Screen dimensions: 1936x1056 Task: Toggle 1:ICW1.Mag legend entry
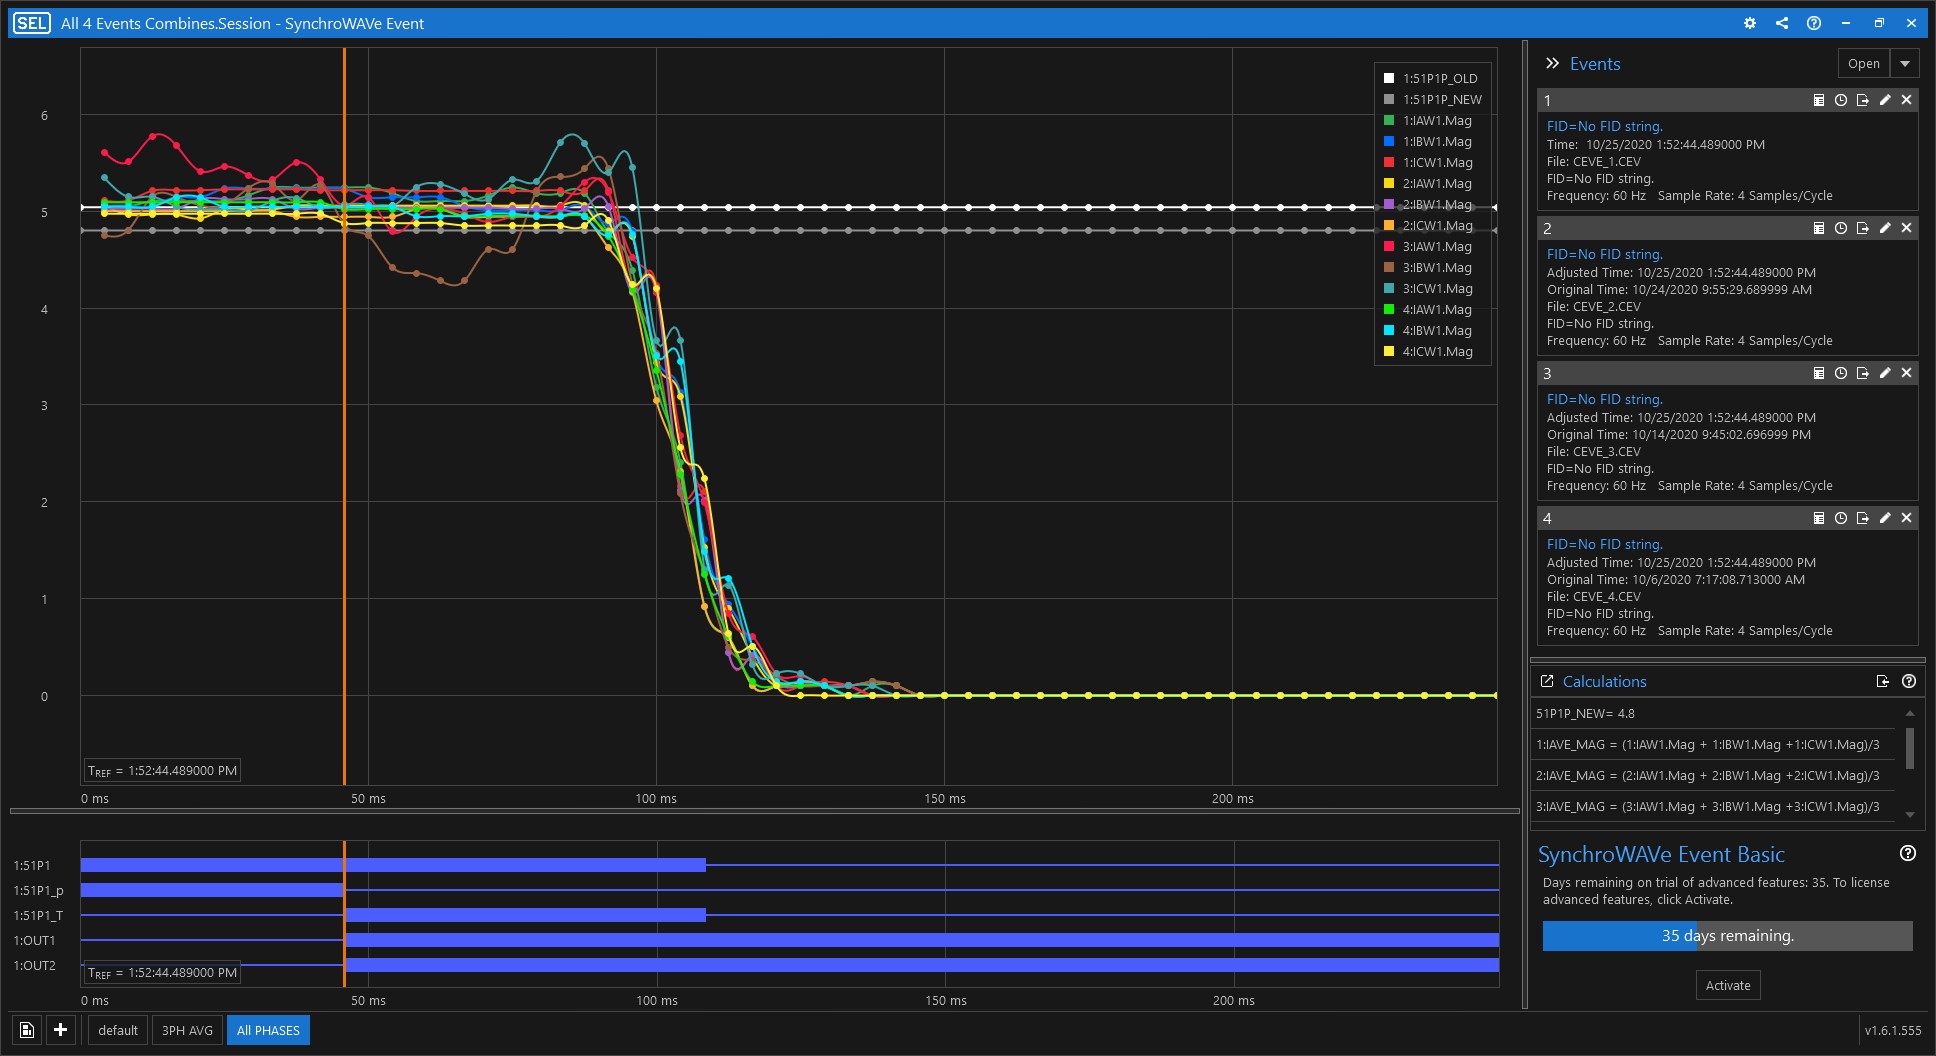[x=1428, y=162]
